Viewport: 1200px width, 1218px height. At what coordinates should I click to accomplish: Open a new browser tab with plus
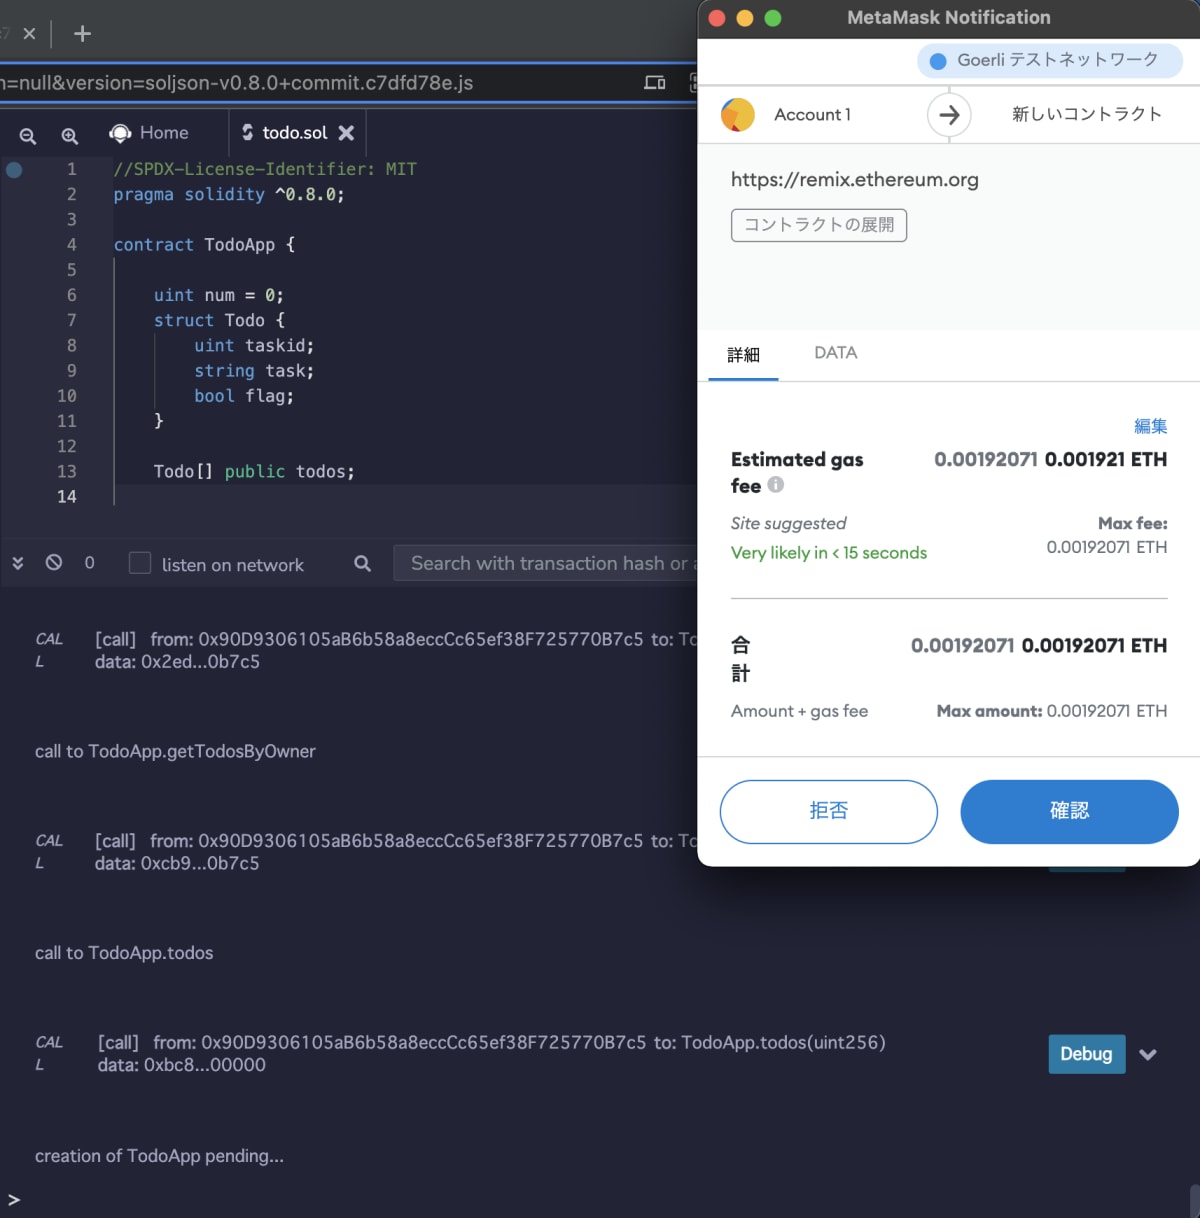[83, 34]
